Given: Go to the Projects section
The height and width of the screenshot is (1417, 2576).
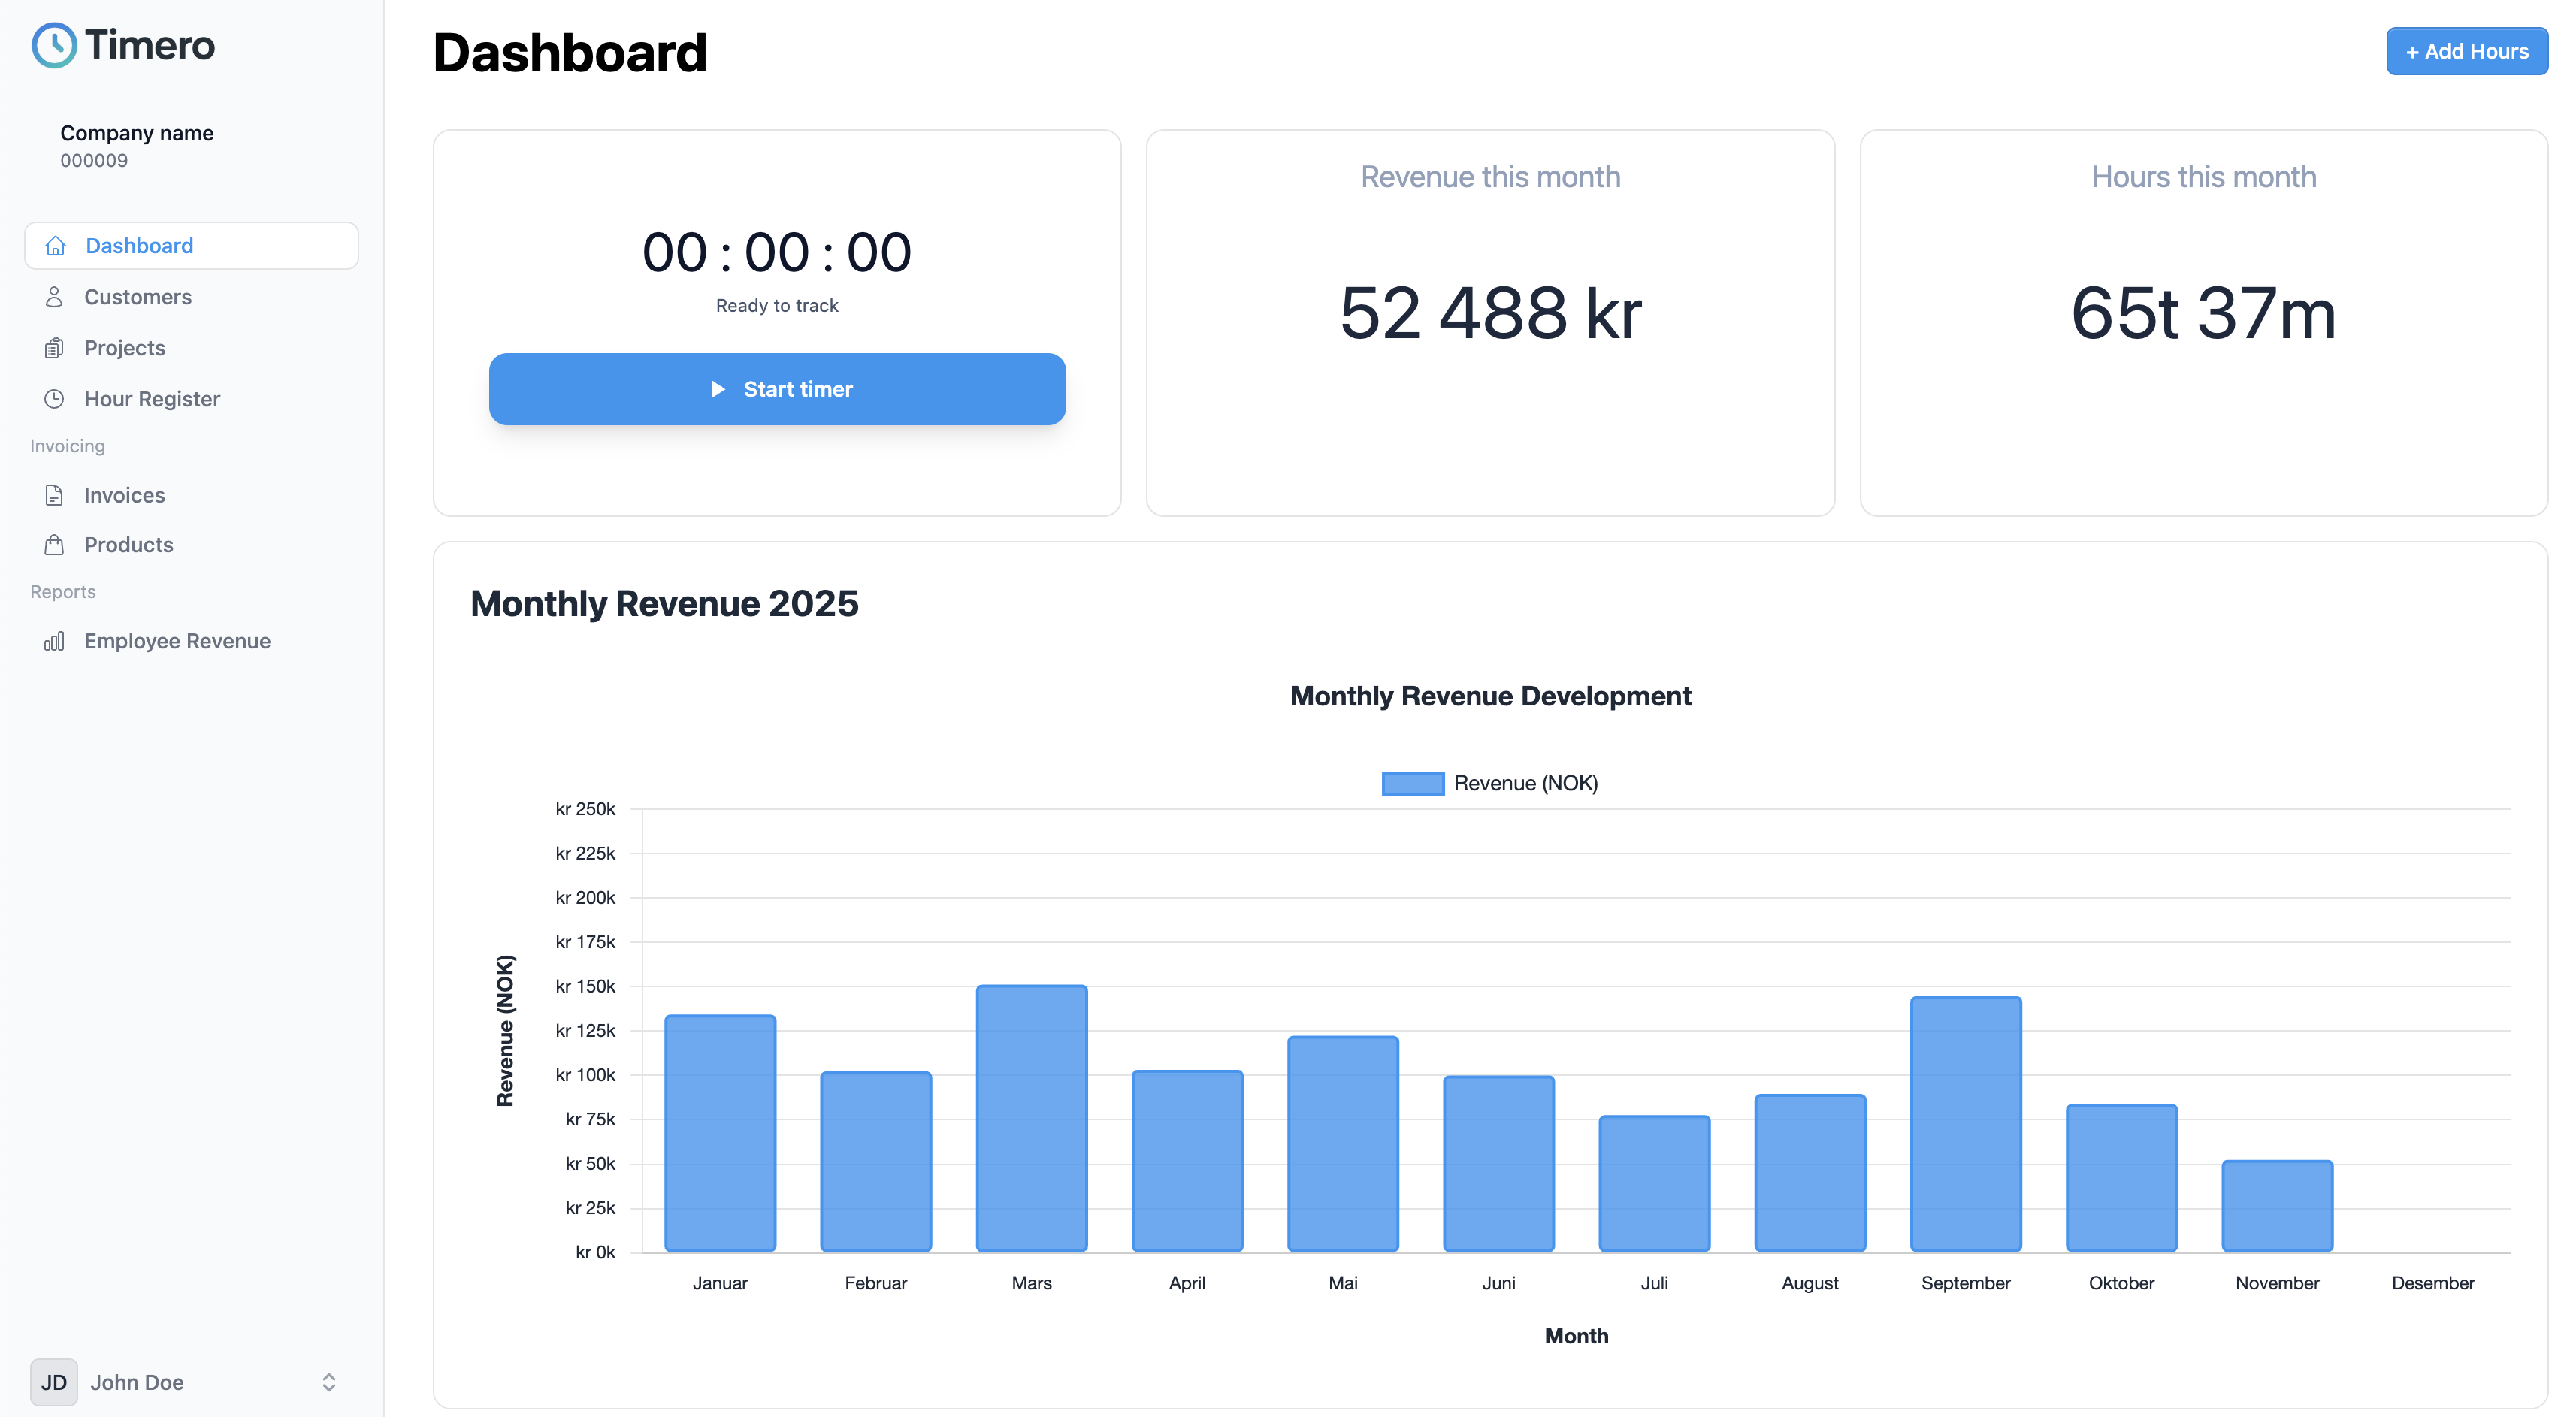Looking at the screenshot, I should (x=192, y=348).
